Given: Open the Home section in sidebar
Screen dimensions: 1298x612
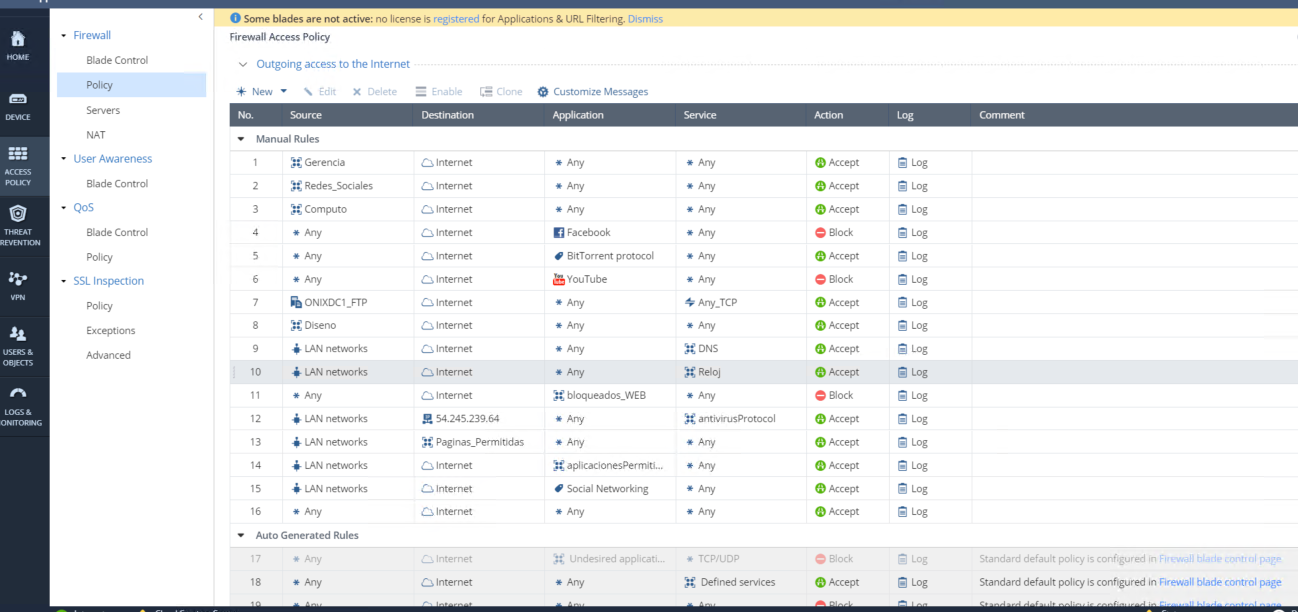Looking at the screenshot, I should (x=18, y=40).
